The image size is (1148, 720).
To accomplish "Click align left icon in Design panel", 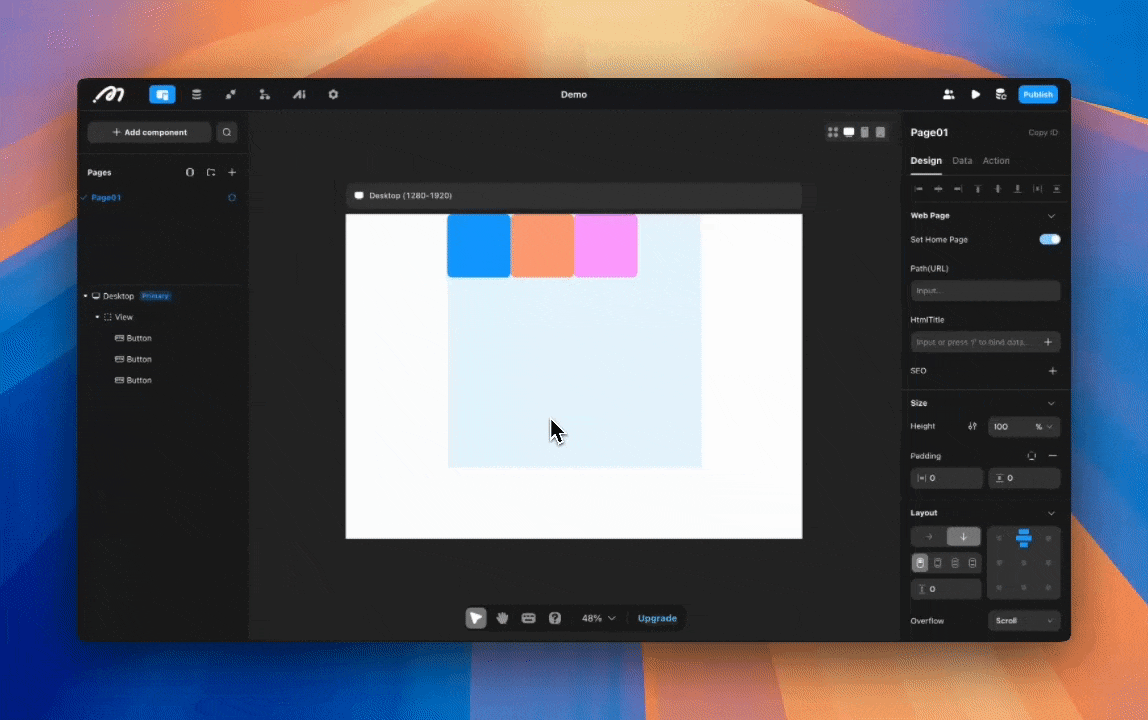I will (918, 189).
